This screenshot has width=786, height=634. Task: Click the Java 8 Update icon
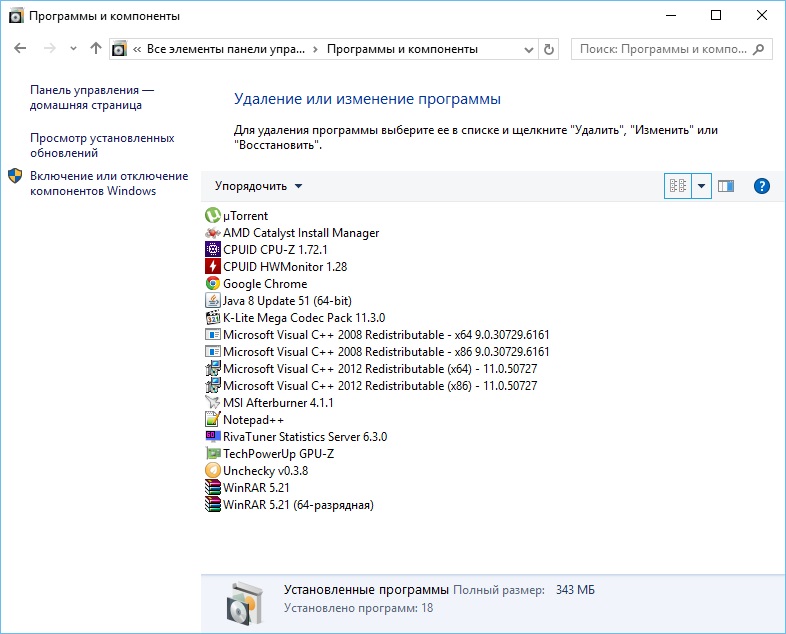point(213,301)
